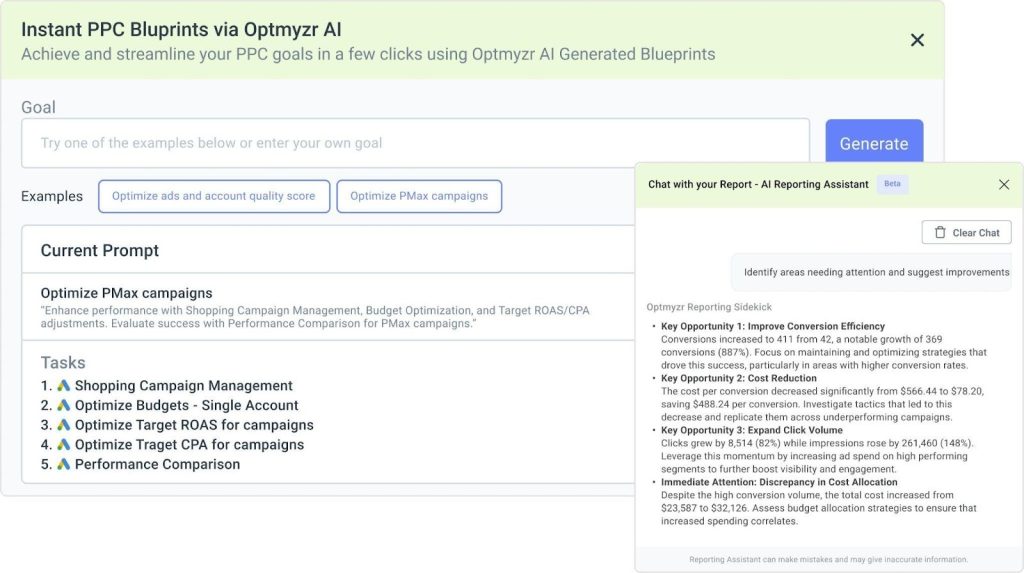
Task: Click Google Ads icon next to Performance Comparison
Action: [64, 464]
